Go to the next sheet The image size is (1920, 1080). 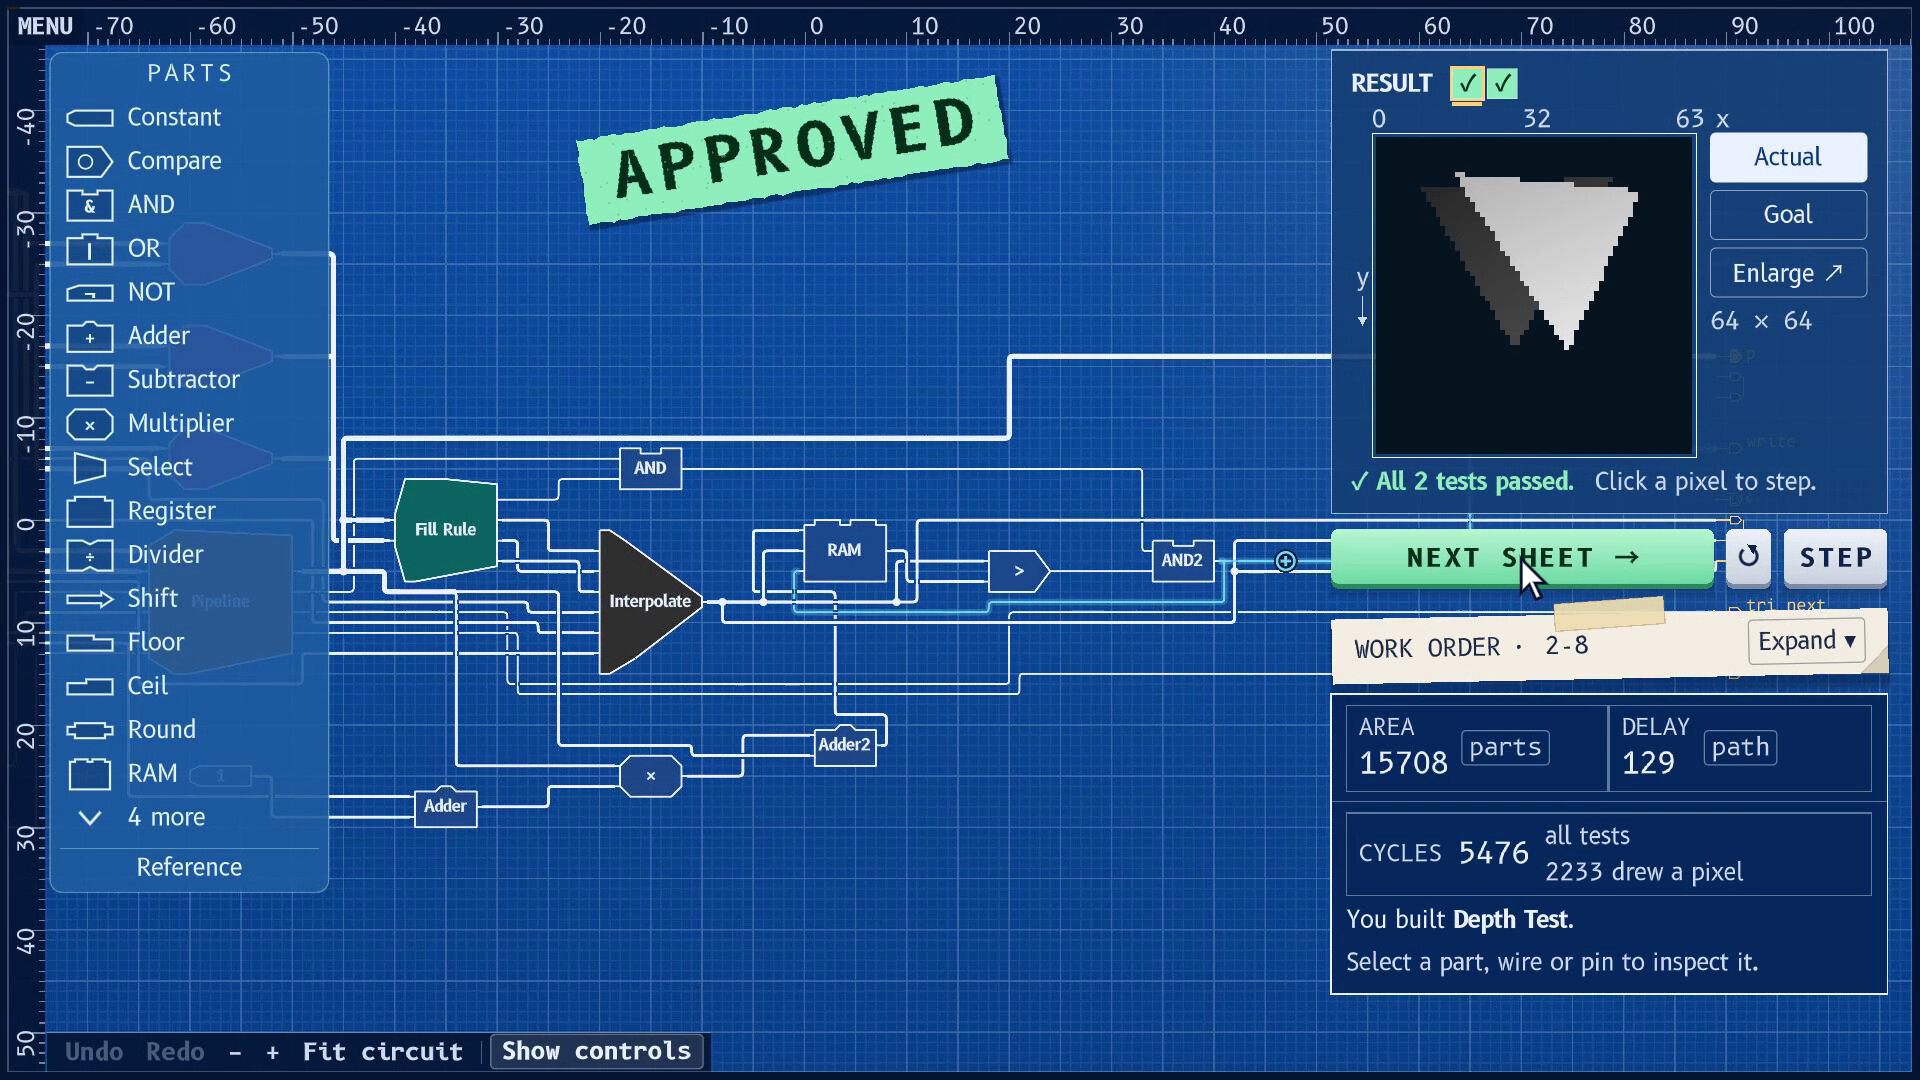1522,558
